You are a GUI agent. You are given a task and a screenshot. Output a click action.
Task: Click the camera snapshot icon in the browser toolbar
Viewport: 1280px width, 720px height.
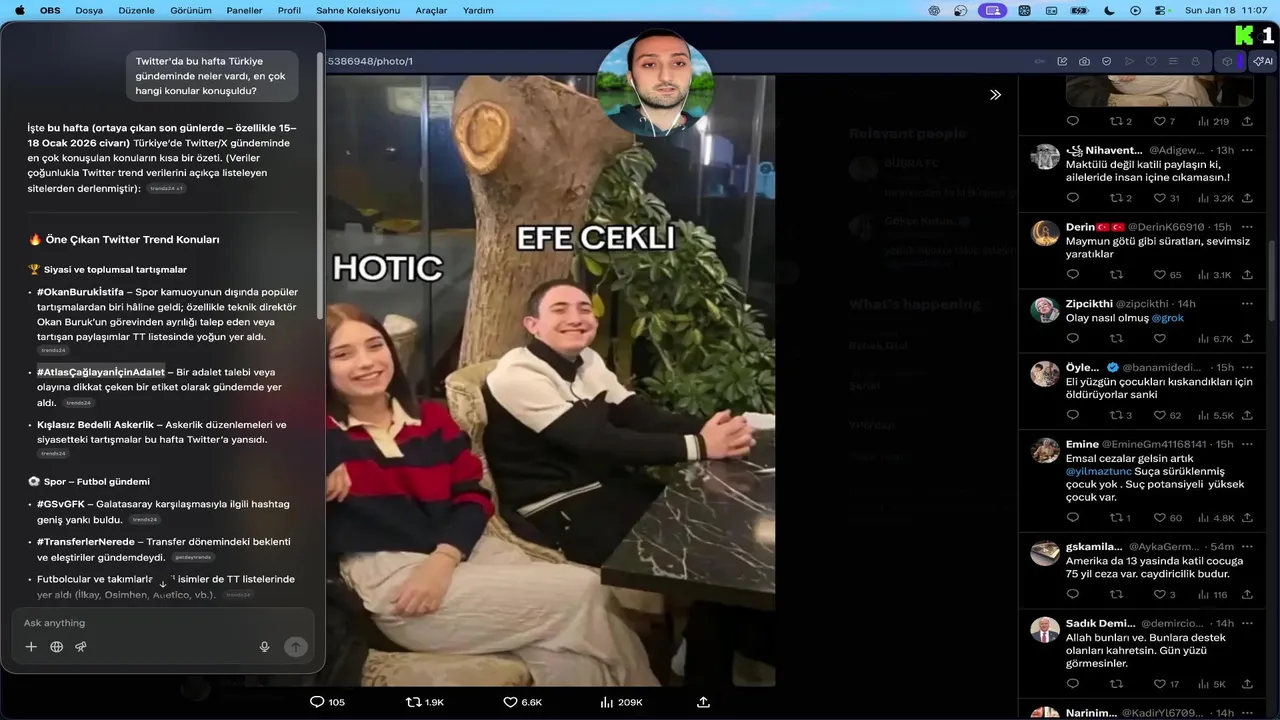[1084, 61]
